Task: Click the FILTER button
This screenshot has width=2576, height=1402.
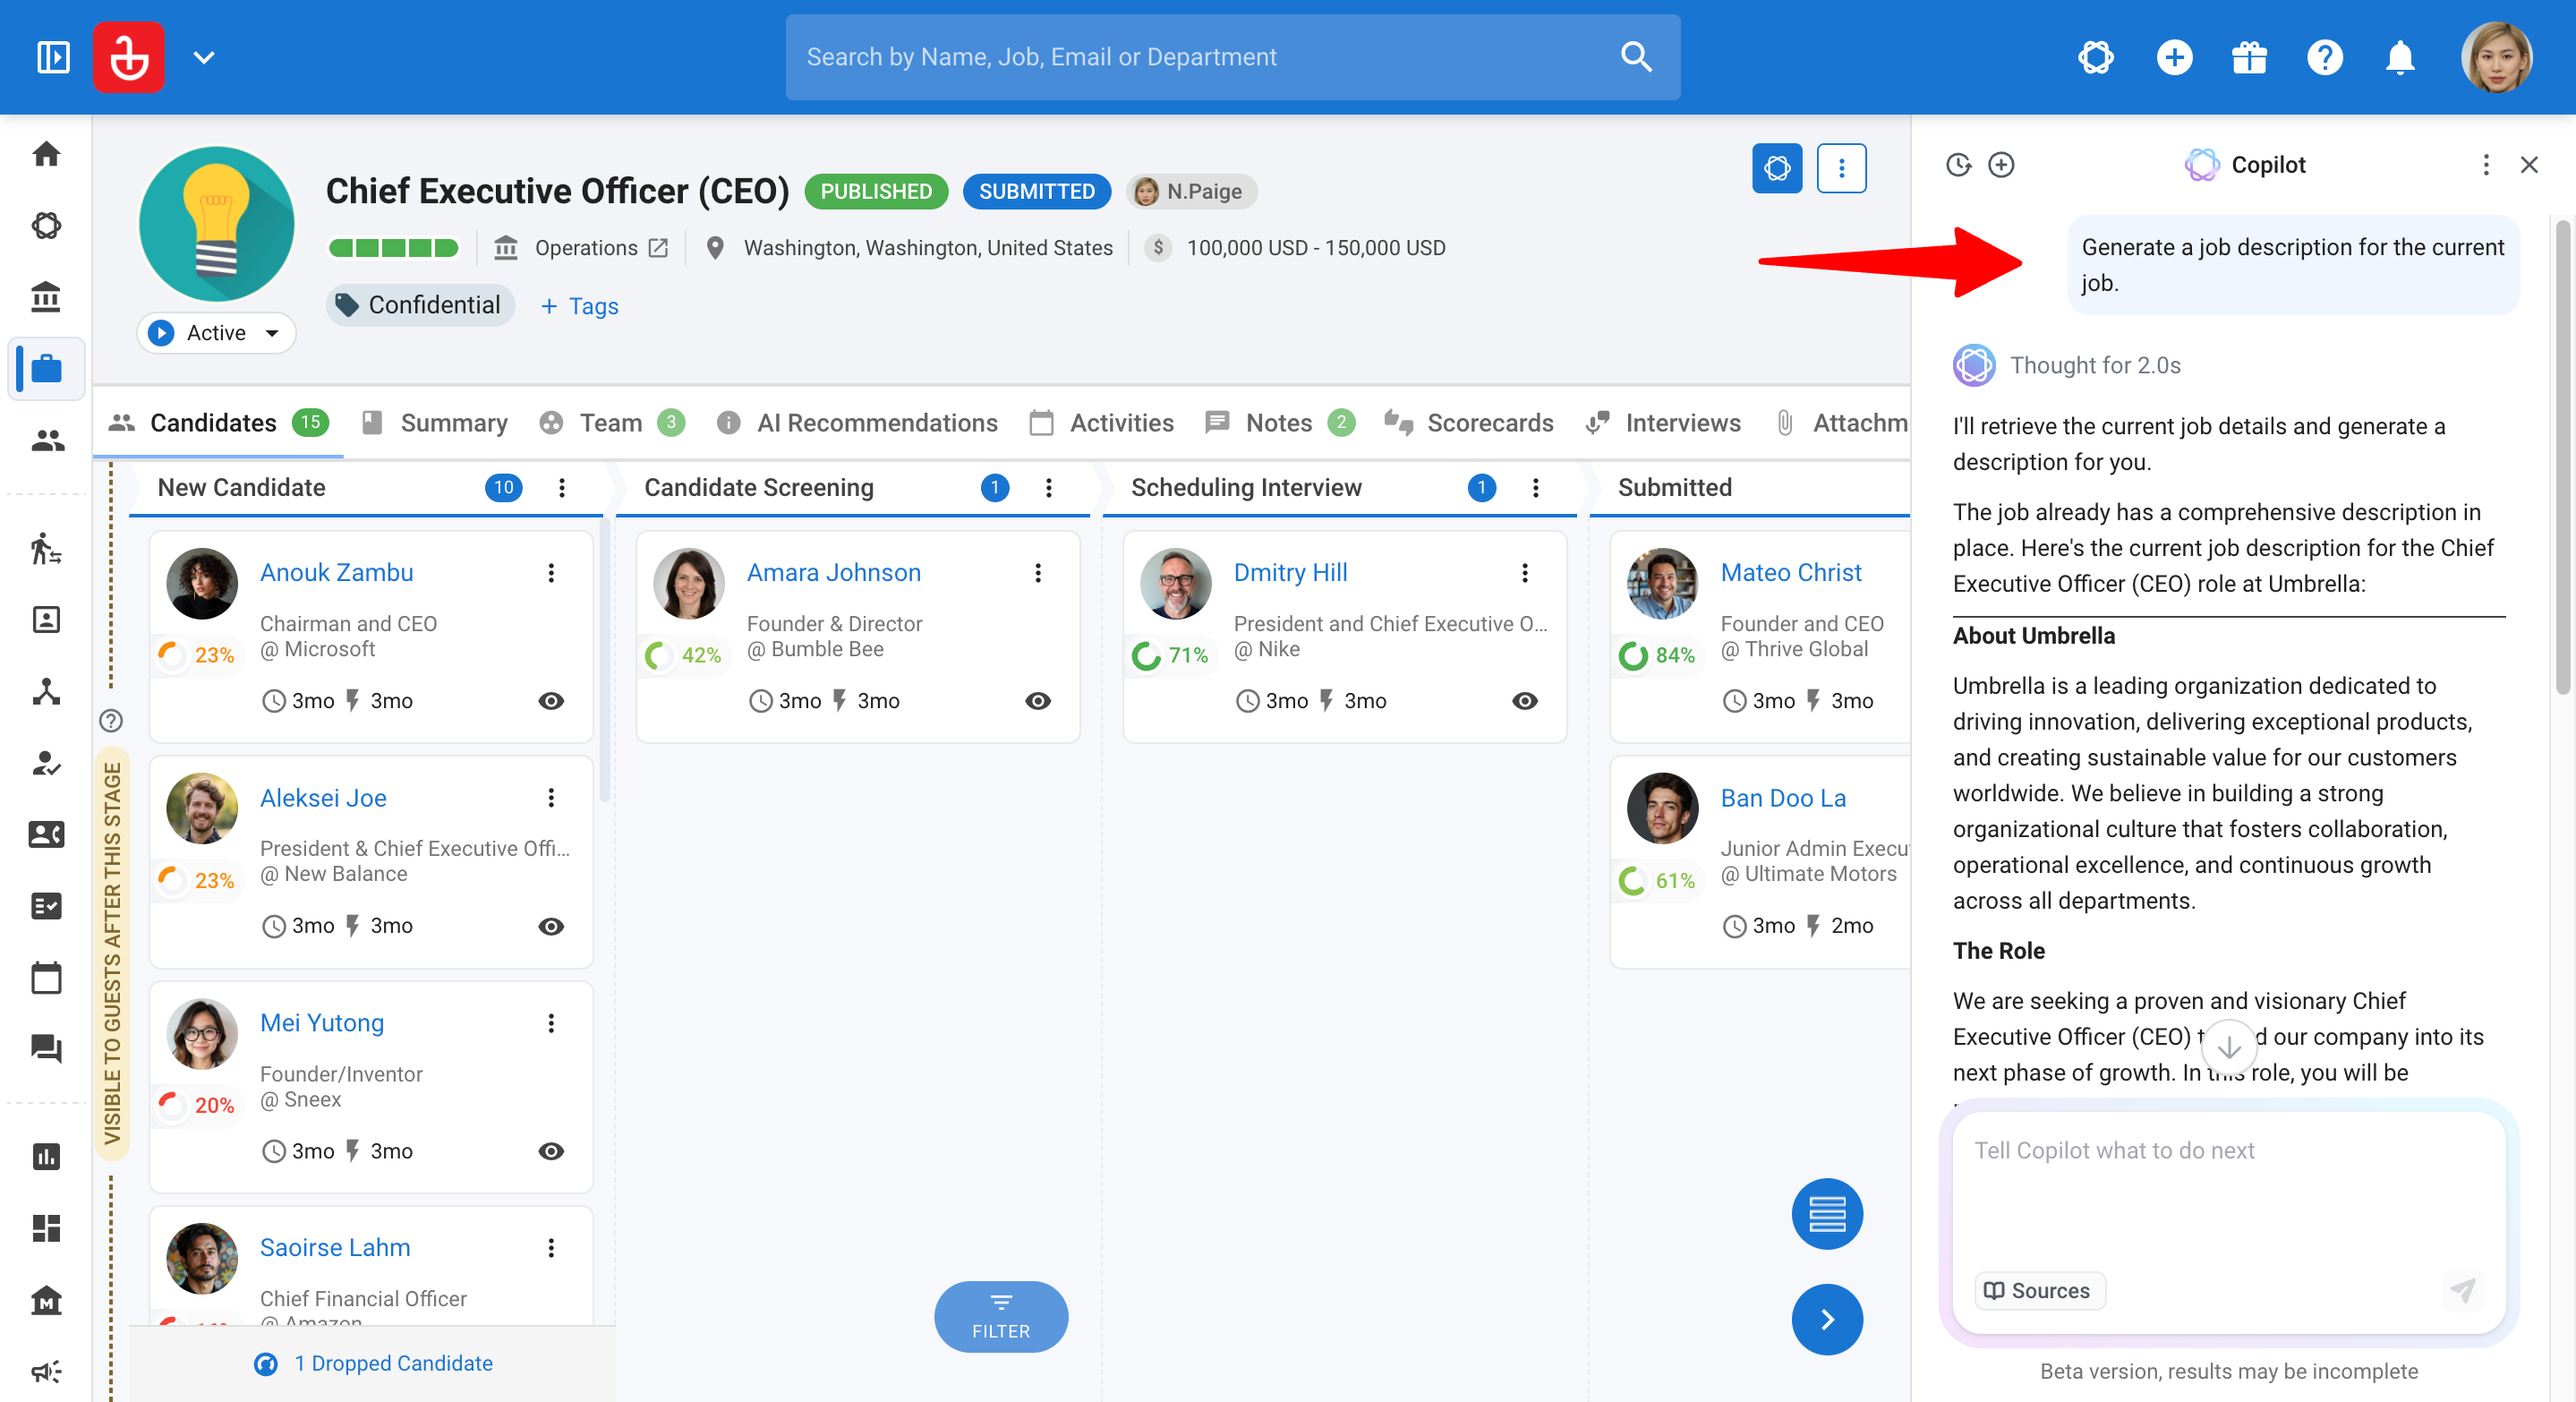Action: [1001, 1317]
